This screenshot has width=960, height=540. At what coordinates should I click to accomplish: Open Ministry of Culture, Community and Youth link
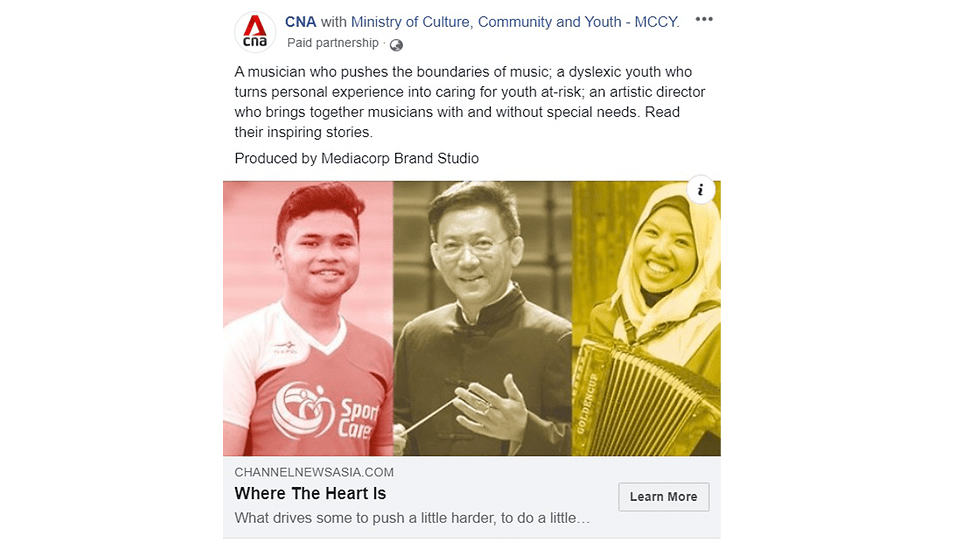(x=515, y=22)
